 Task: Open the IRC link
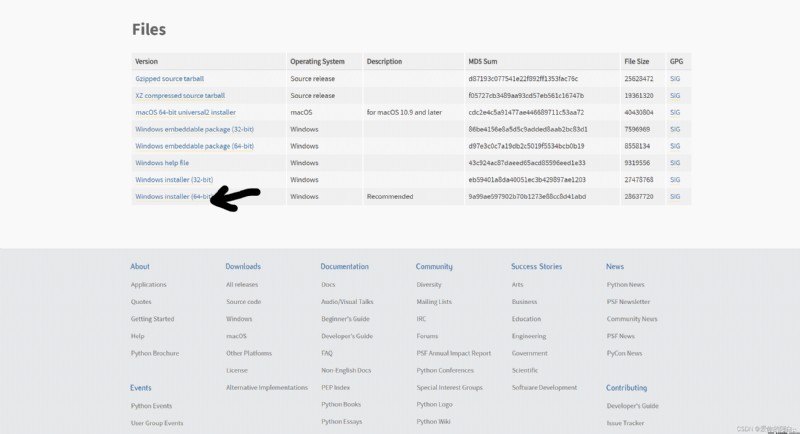tap(421, 319)
